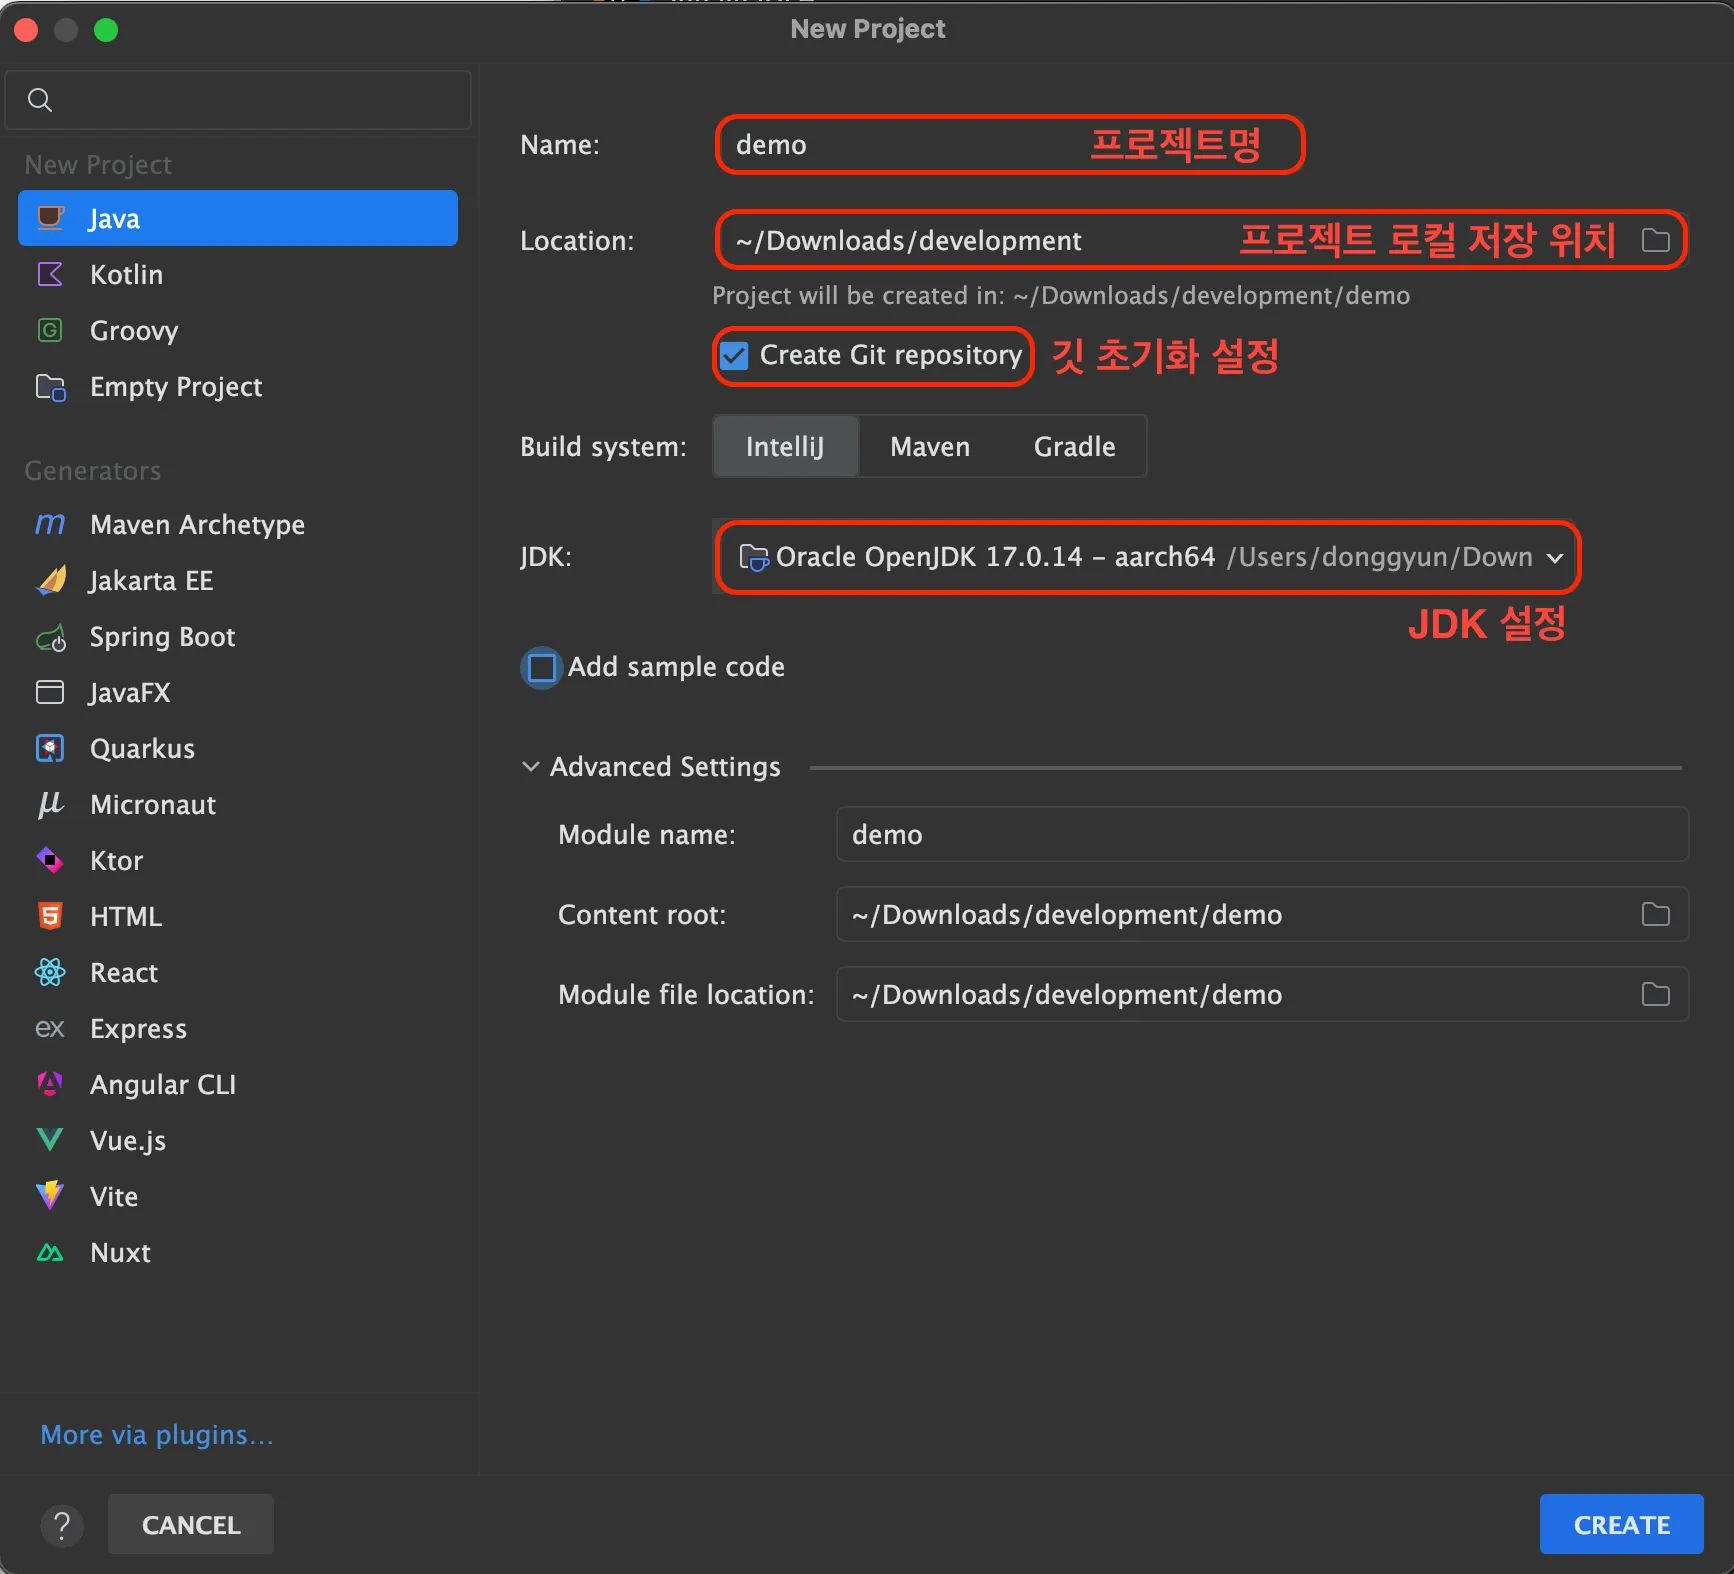Screen dimensions: 1734x1574
Task: Choose Maven build system
Action: (930, 446)
